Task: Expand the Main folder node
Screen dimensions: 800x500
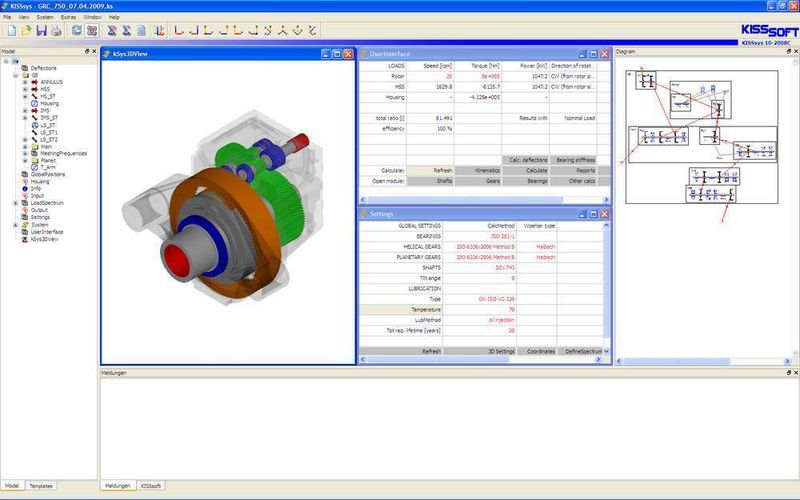Action: click(x=25, y=146)
